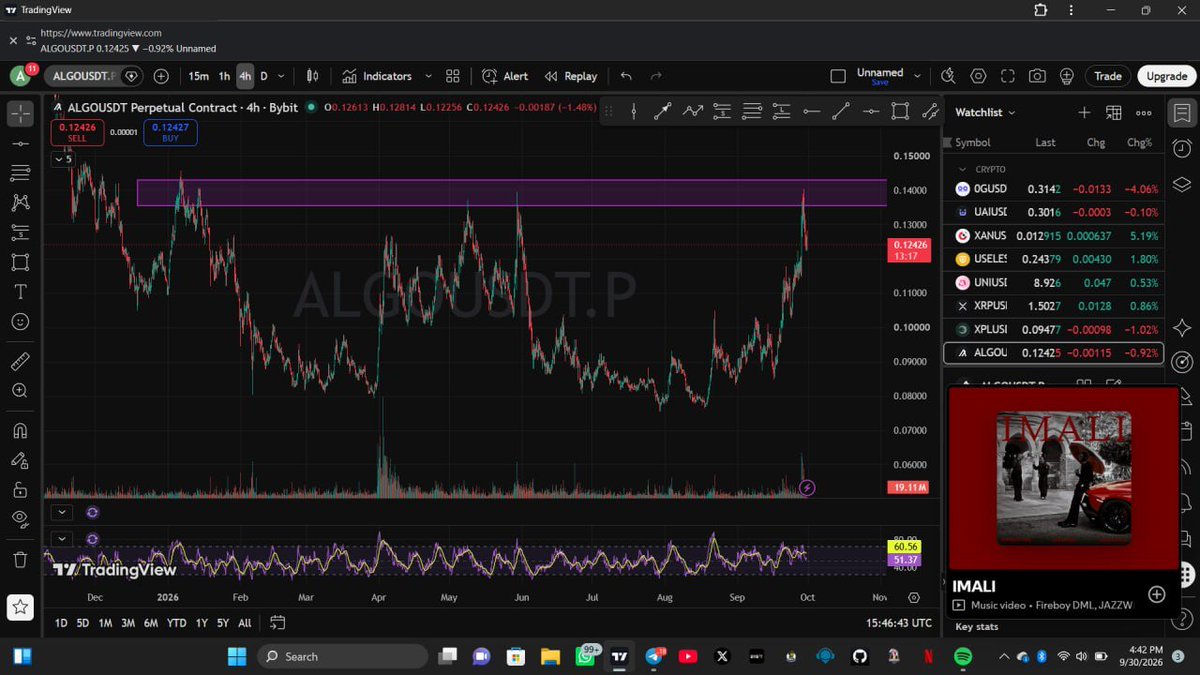Open the layout grid templates button

[x=453, y=76]
